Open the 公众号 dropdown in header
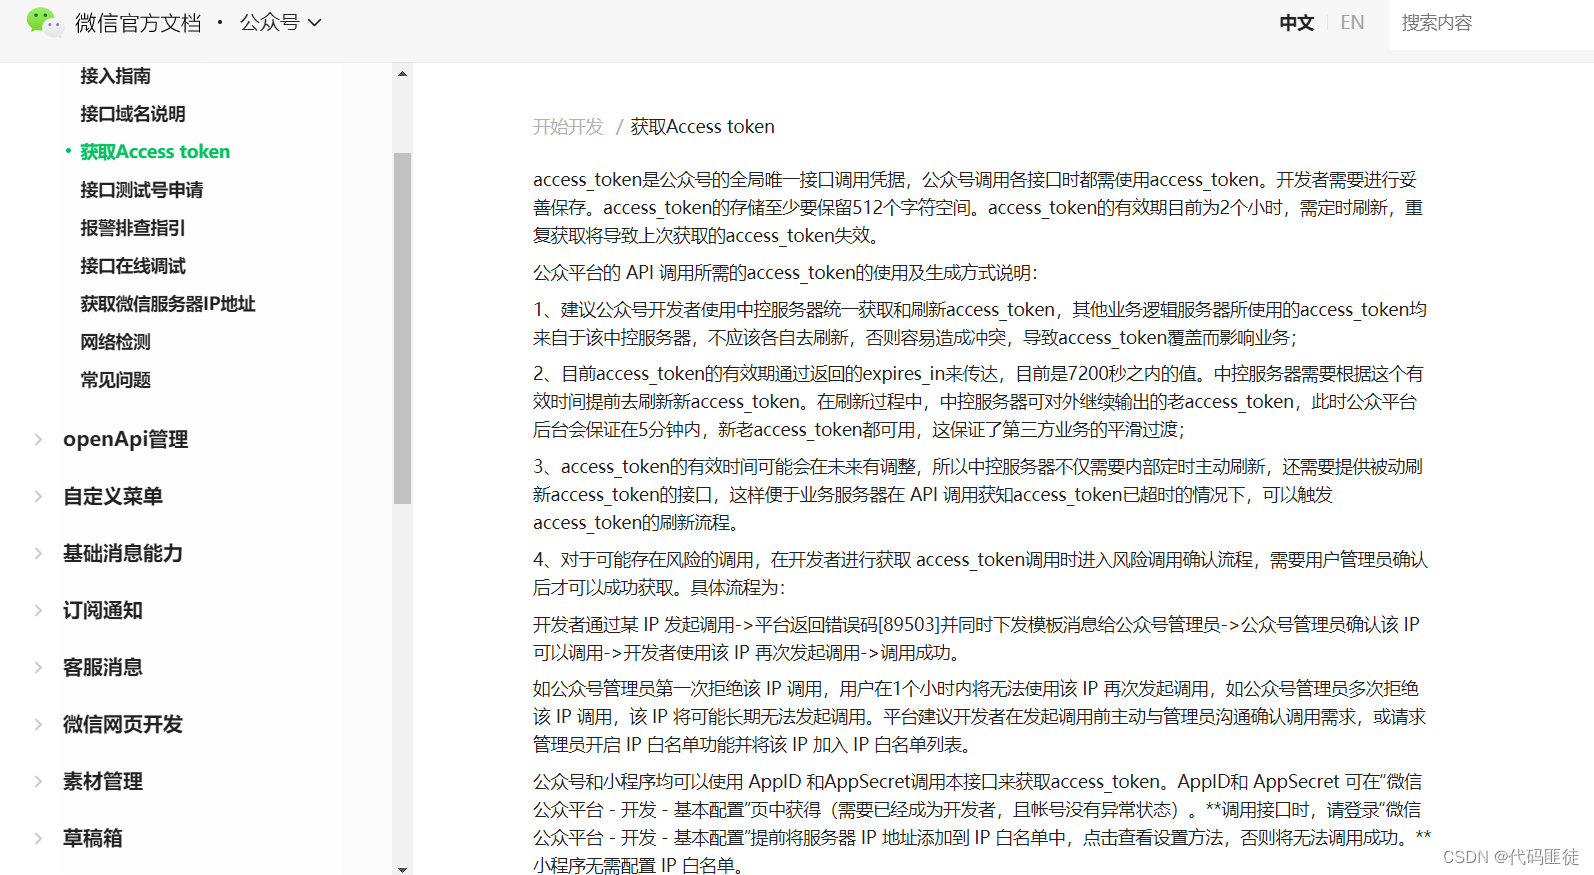 (280, 22)
